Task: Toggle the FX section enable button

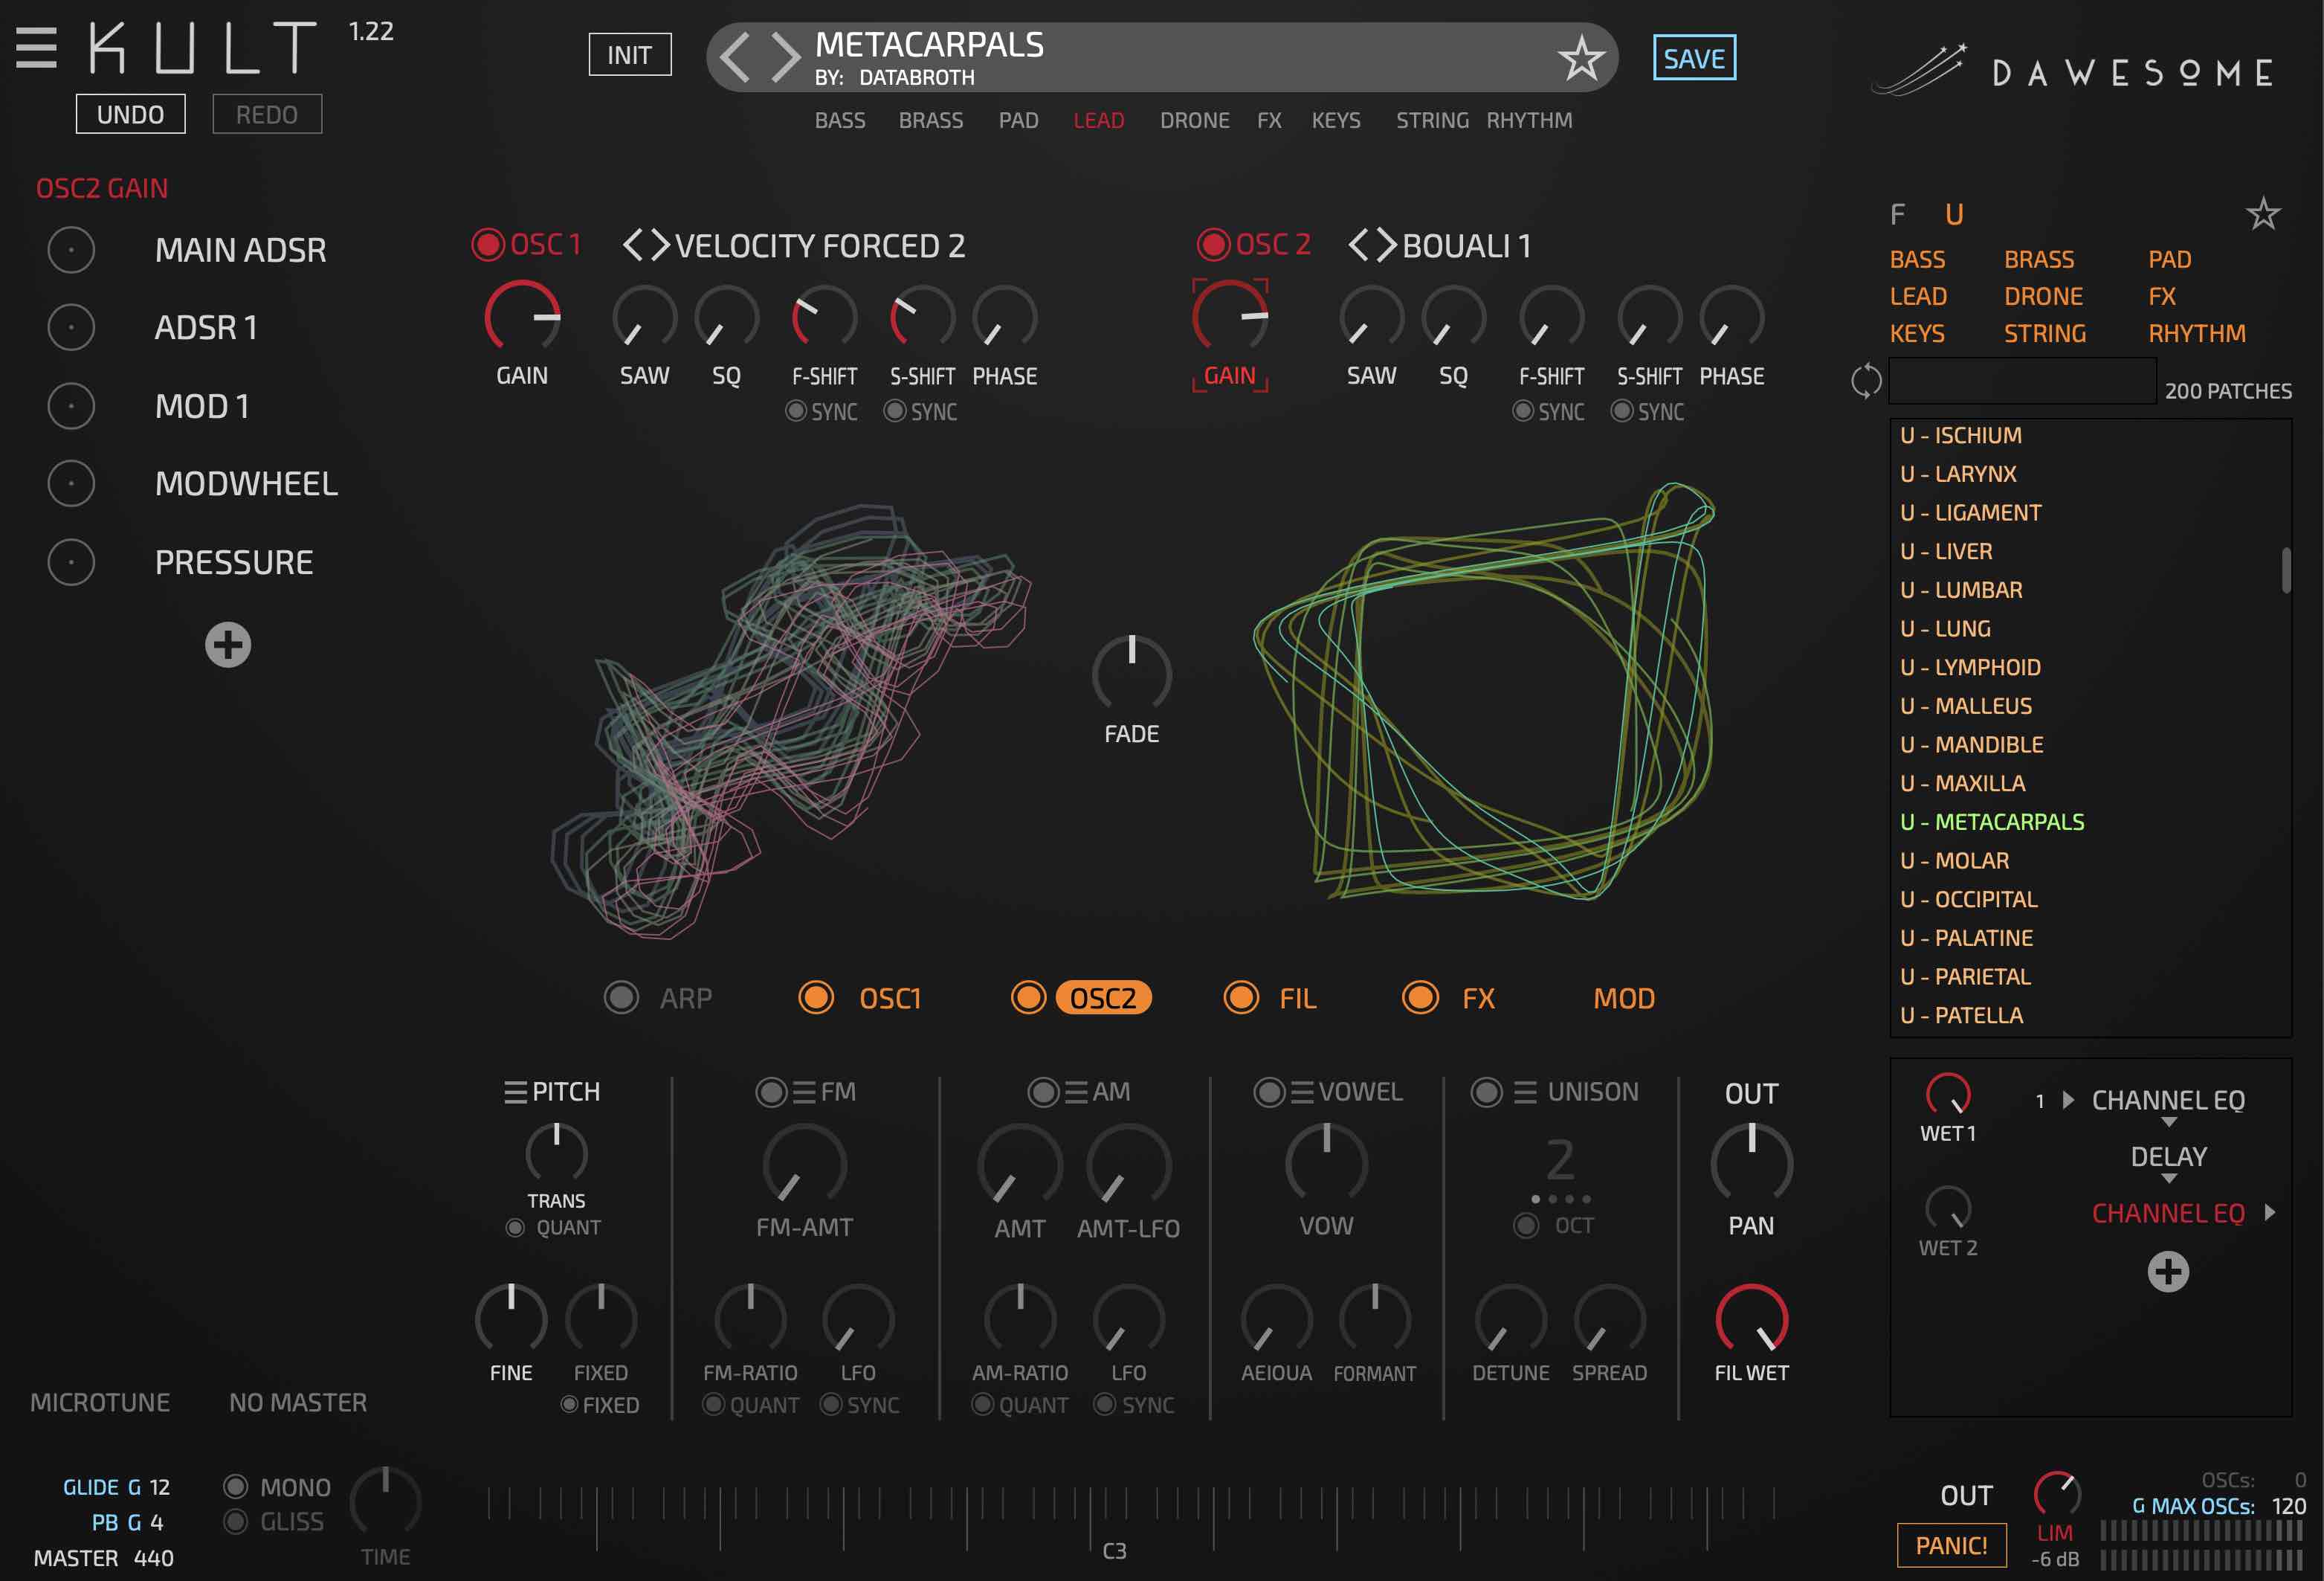Action: [x=1420, y=998]
